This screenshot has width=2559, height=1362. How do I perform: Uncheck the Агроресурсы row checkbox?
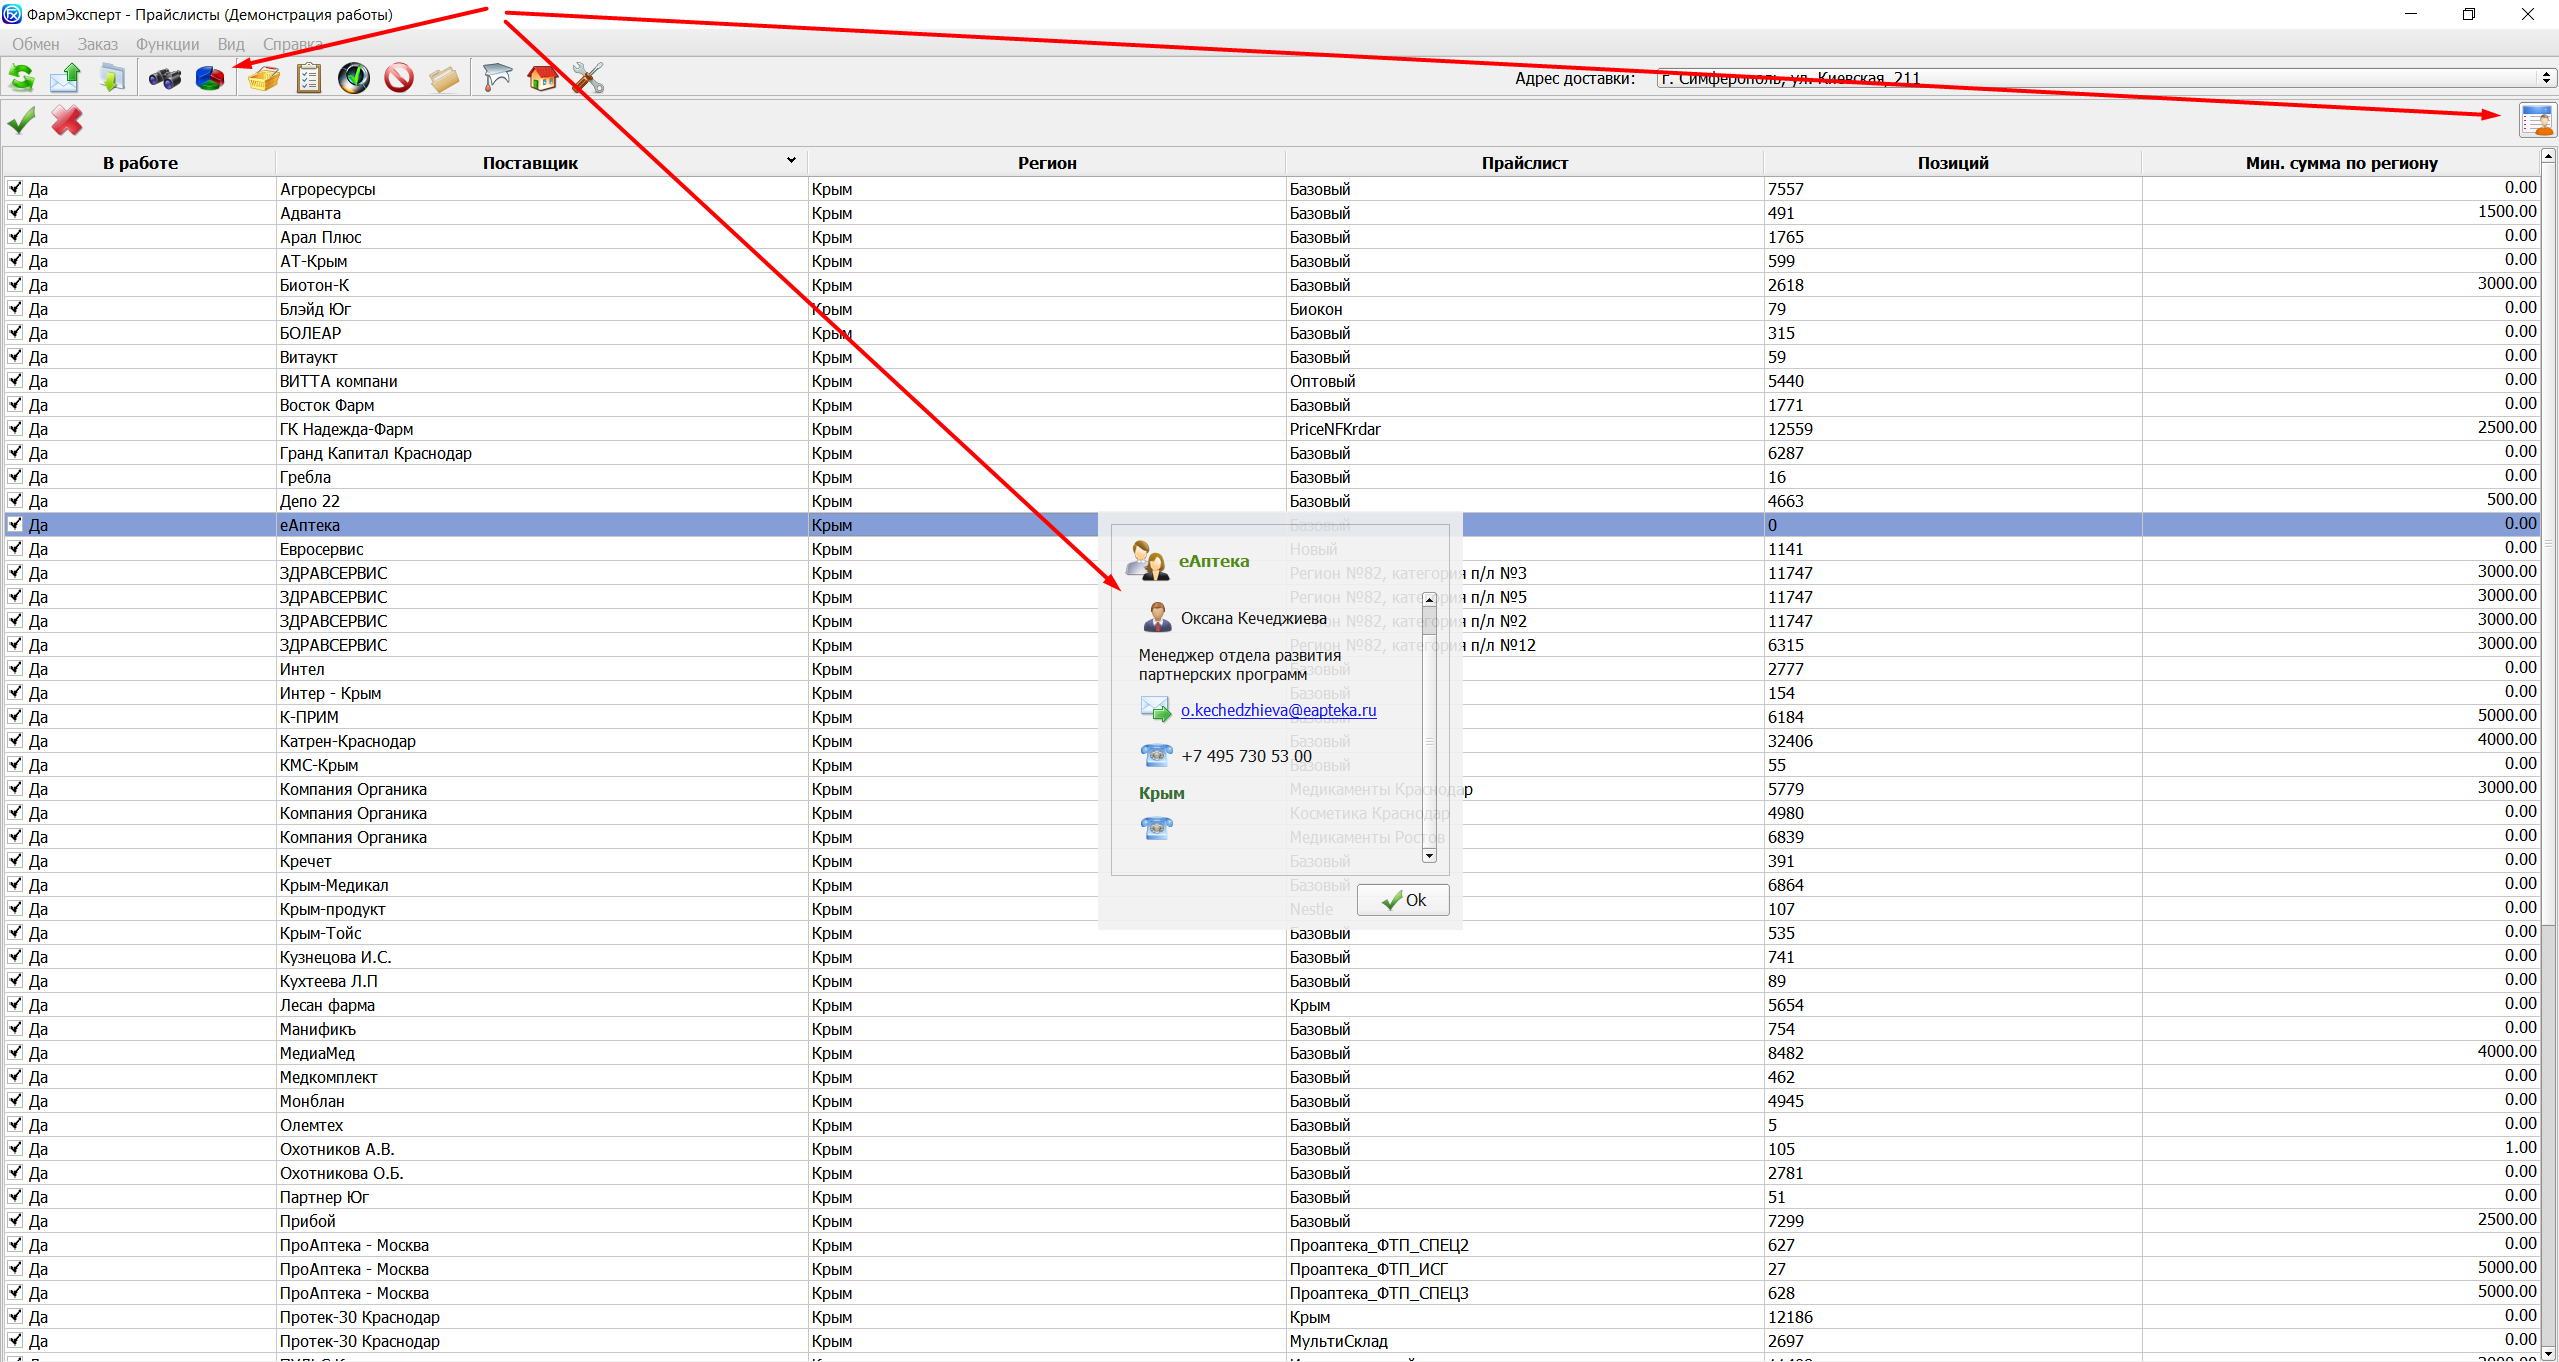click(x=15, y=188)
